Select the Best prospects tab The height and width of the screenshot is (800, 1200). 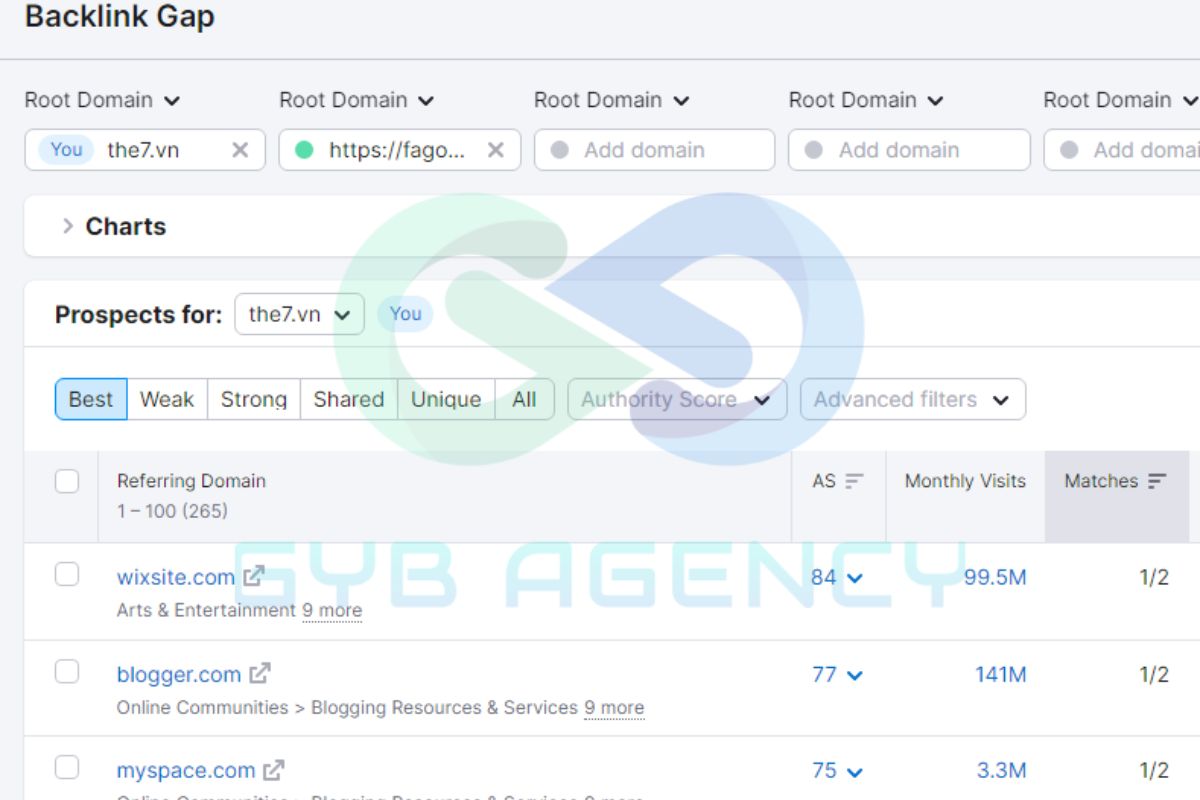91,399
